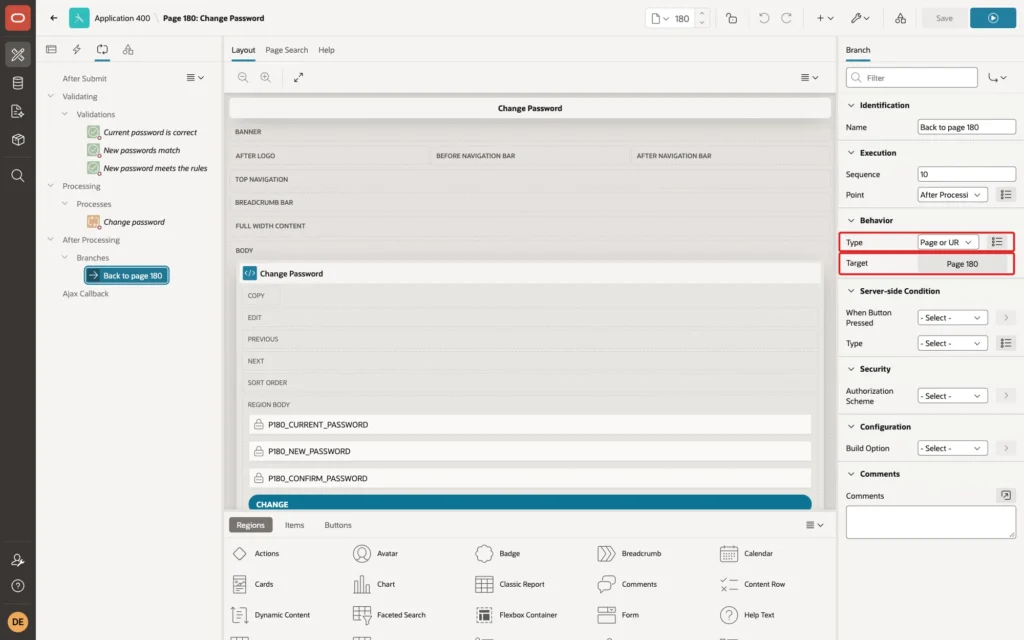This screenshot has width=1024, height=640.
Task: Select the Regions gallery tab
Action: click(x=251, y=525)
